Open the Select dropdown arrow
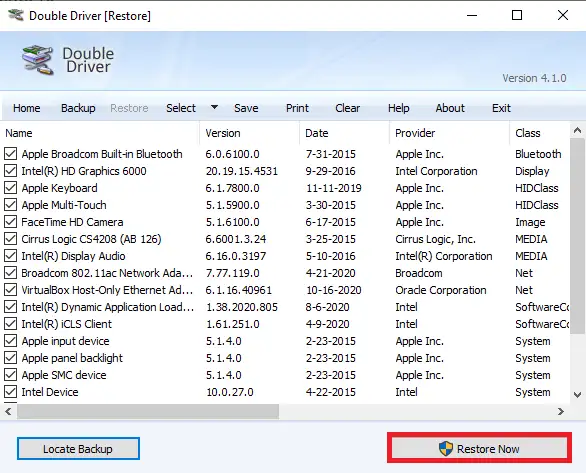 (x=214, y=107)
